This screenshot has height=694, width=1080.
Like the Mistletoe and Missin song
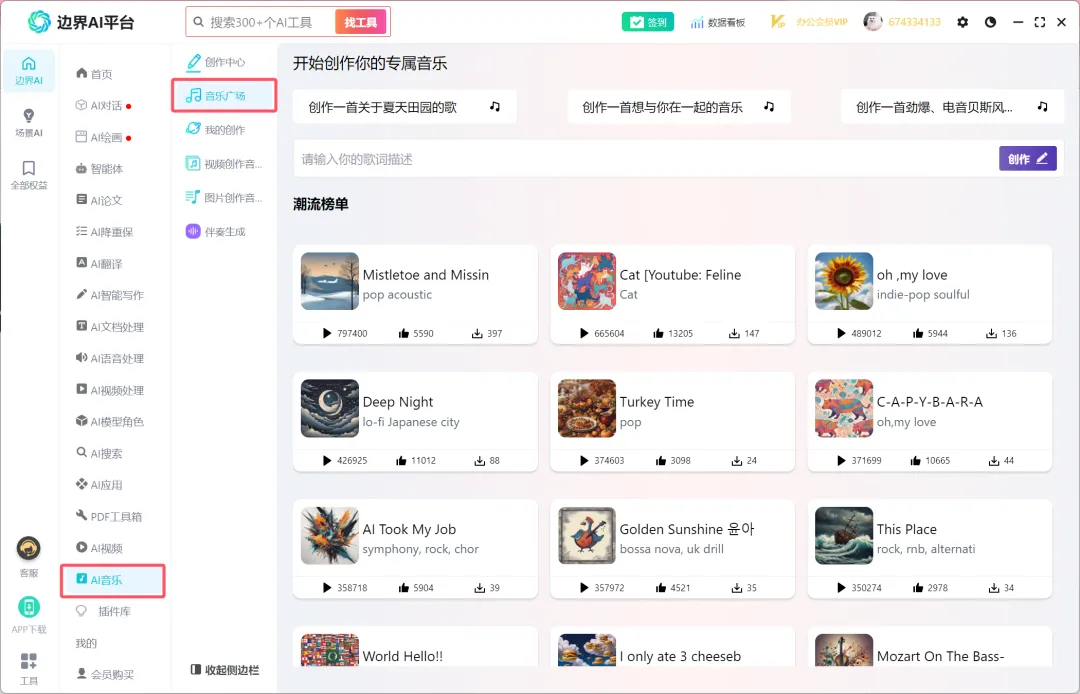pos(404,333)
